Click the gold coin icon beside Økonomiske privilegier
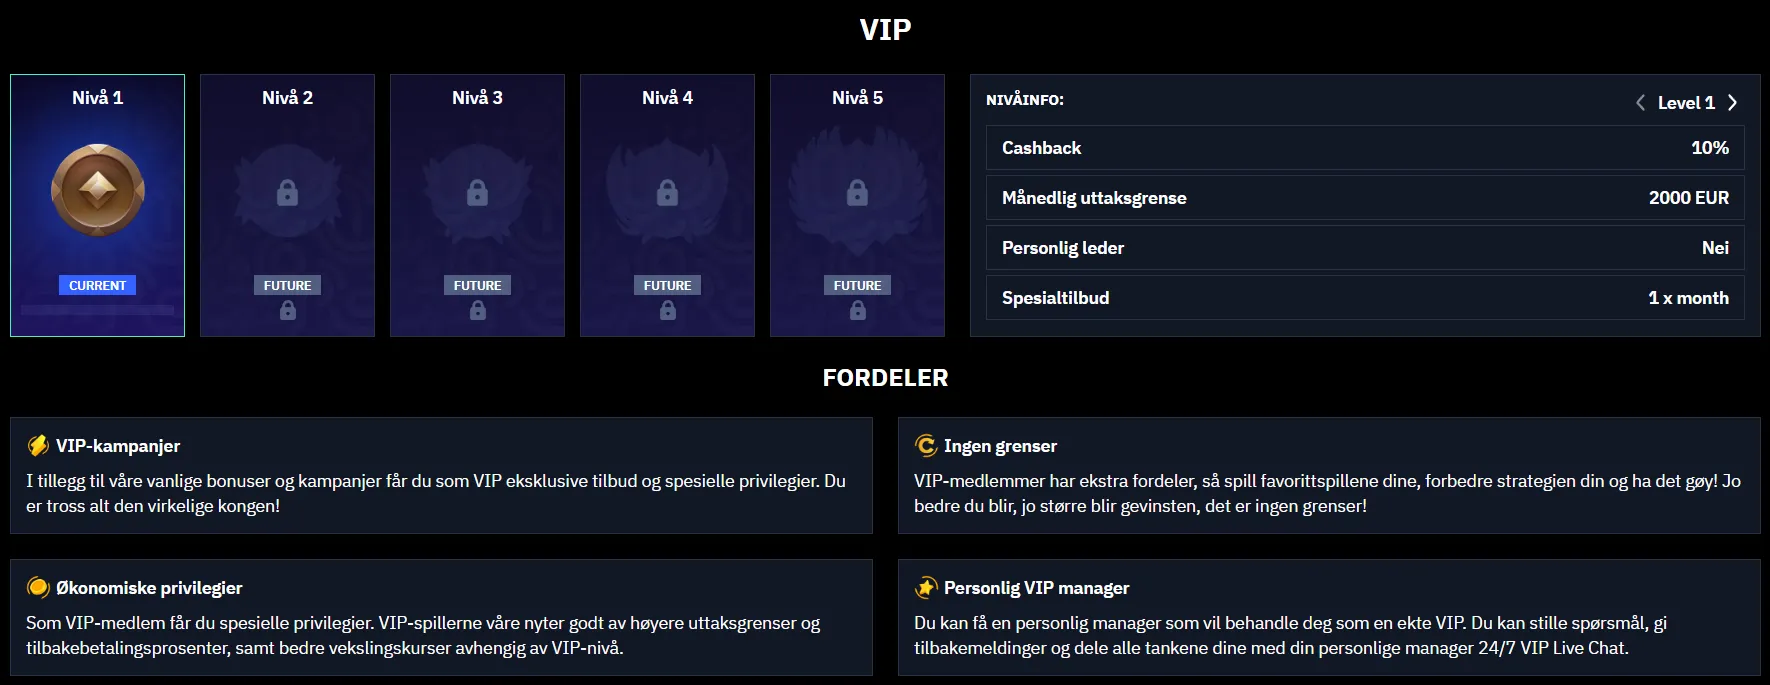Viewport: 1770px width, 685px height. pyautogui.click(x=38, y=588)
